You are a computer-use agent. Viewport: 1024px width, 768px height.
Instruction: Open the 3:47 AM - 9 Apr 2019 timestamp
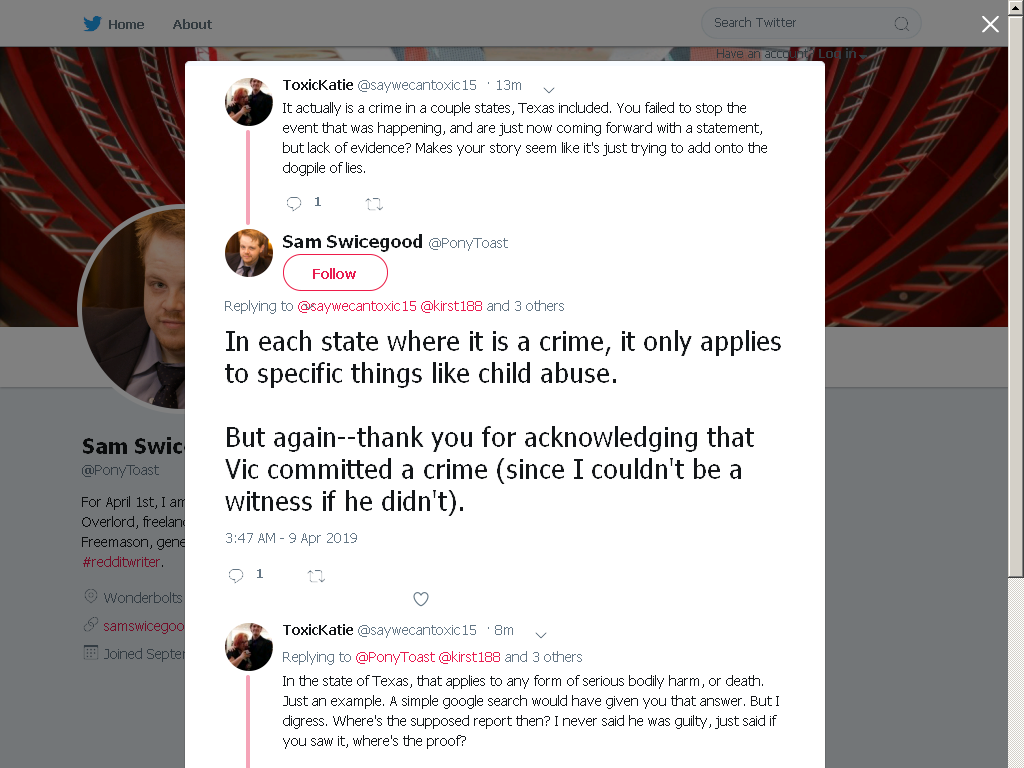pos(291,538)
